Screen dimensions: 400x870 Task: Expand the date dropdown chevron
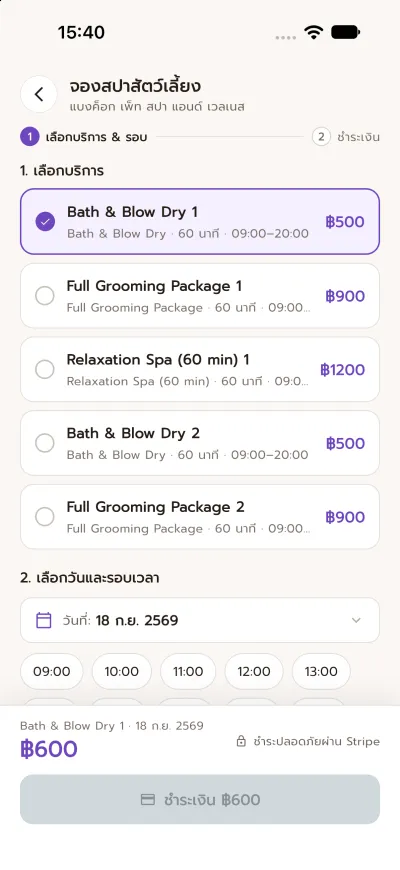pos(356,620)
